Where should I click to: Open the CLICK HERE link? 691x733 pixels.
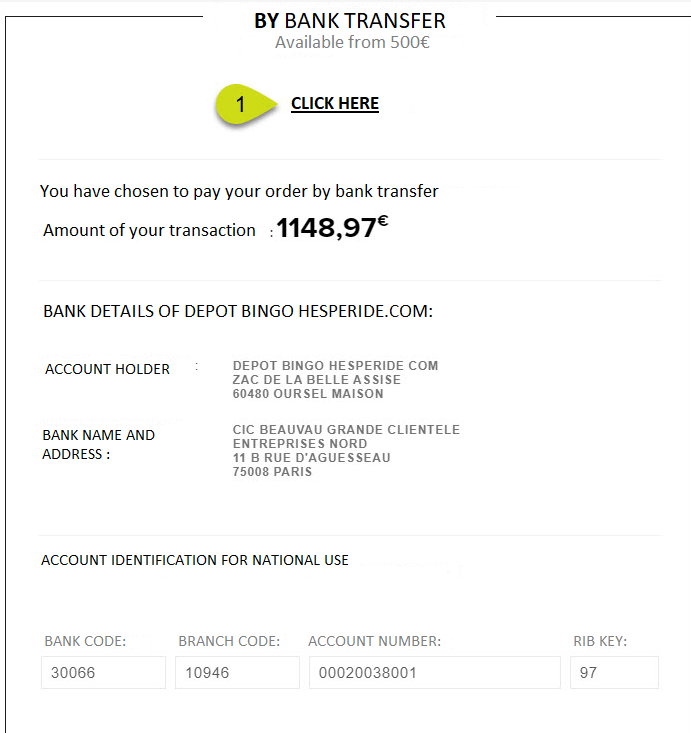click(x=335, y=103)
